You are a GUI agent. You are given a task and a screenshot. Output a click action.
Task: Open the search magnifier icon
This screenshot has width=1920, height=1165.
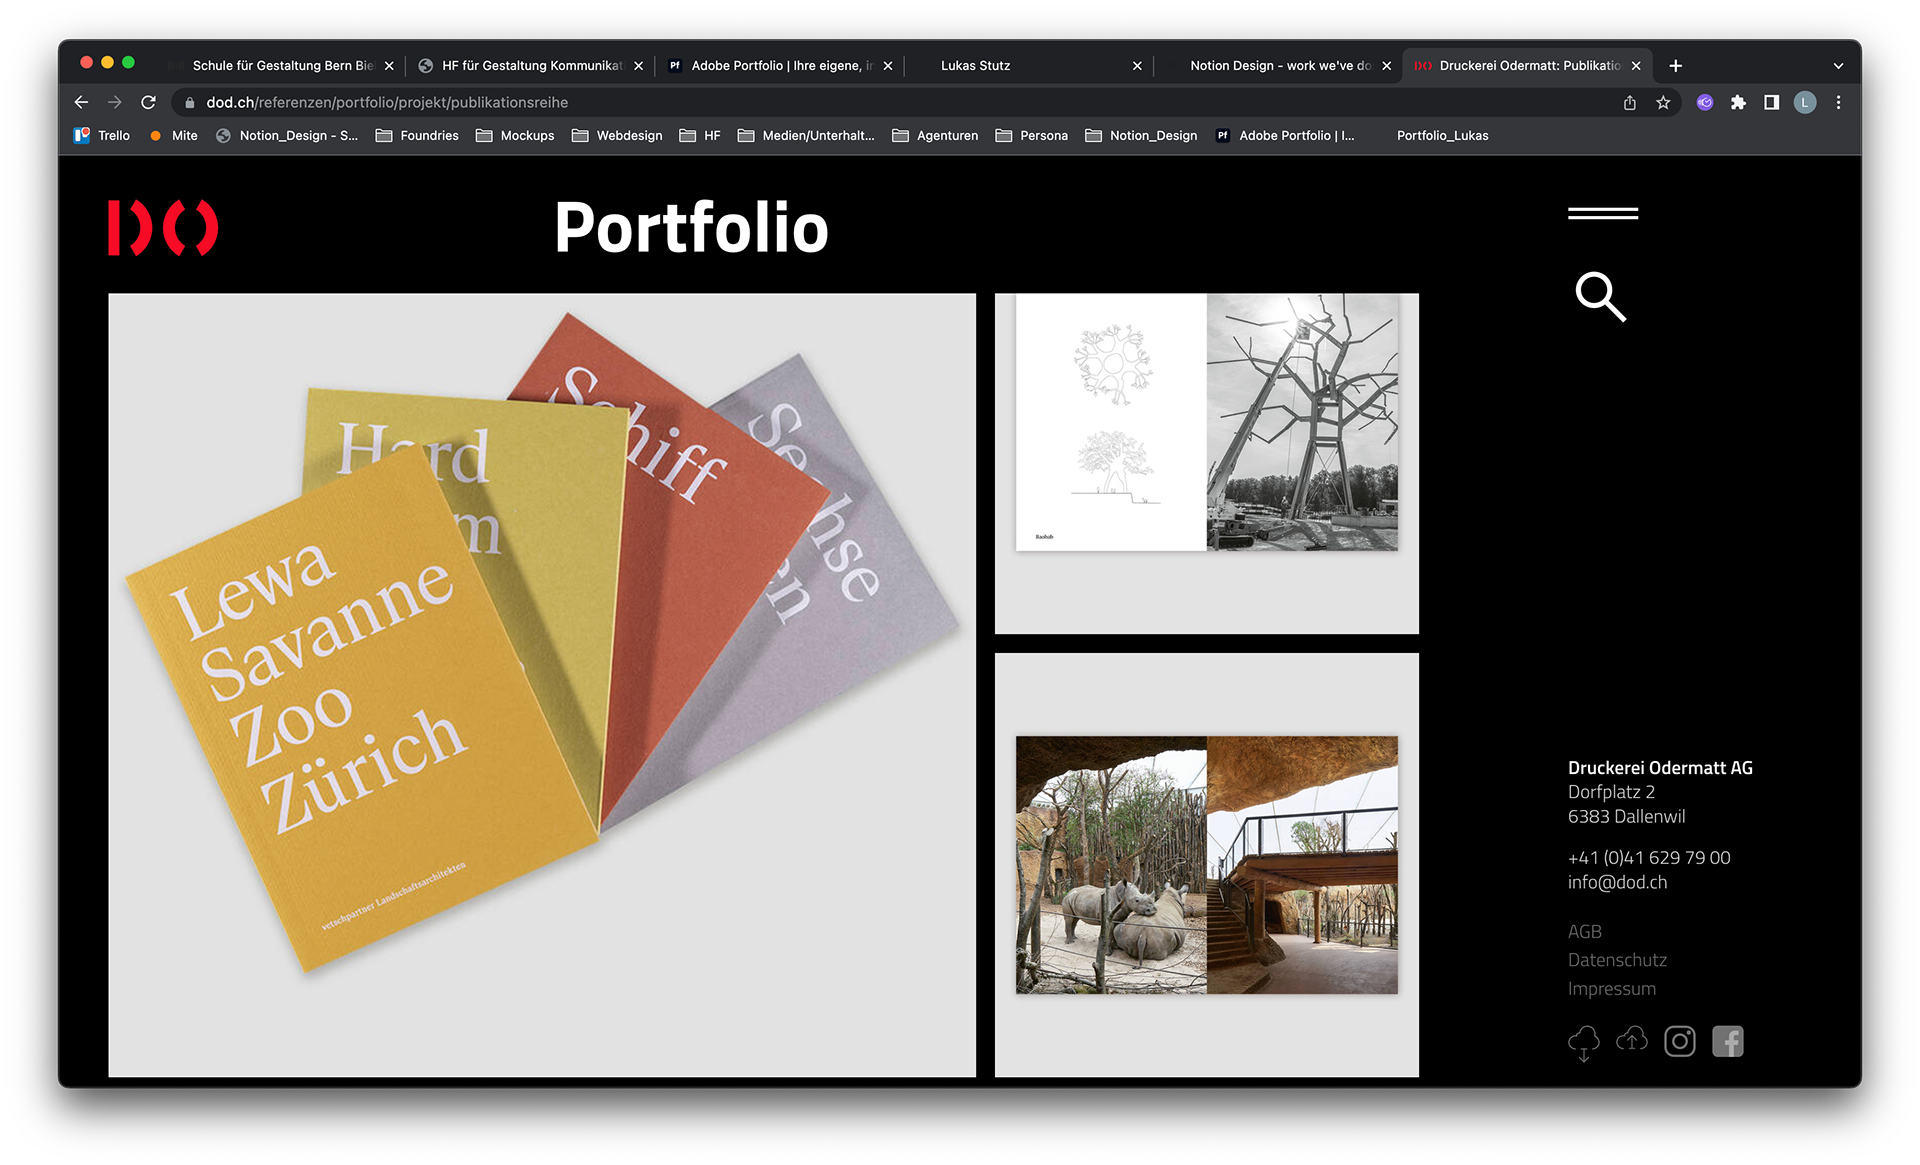point(1600,297)
